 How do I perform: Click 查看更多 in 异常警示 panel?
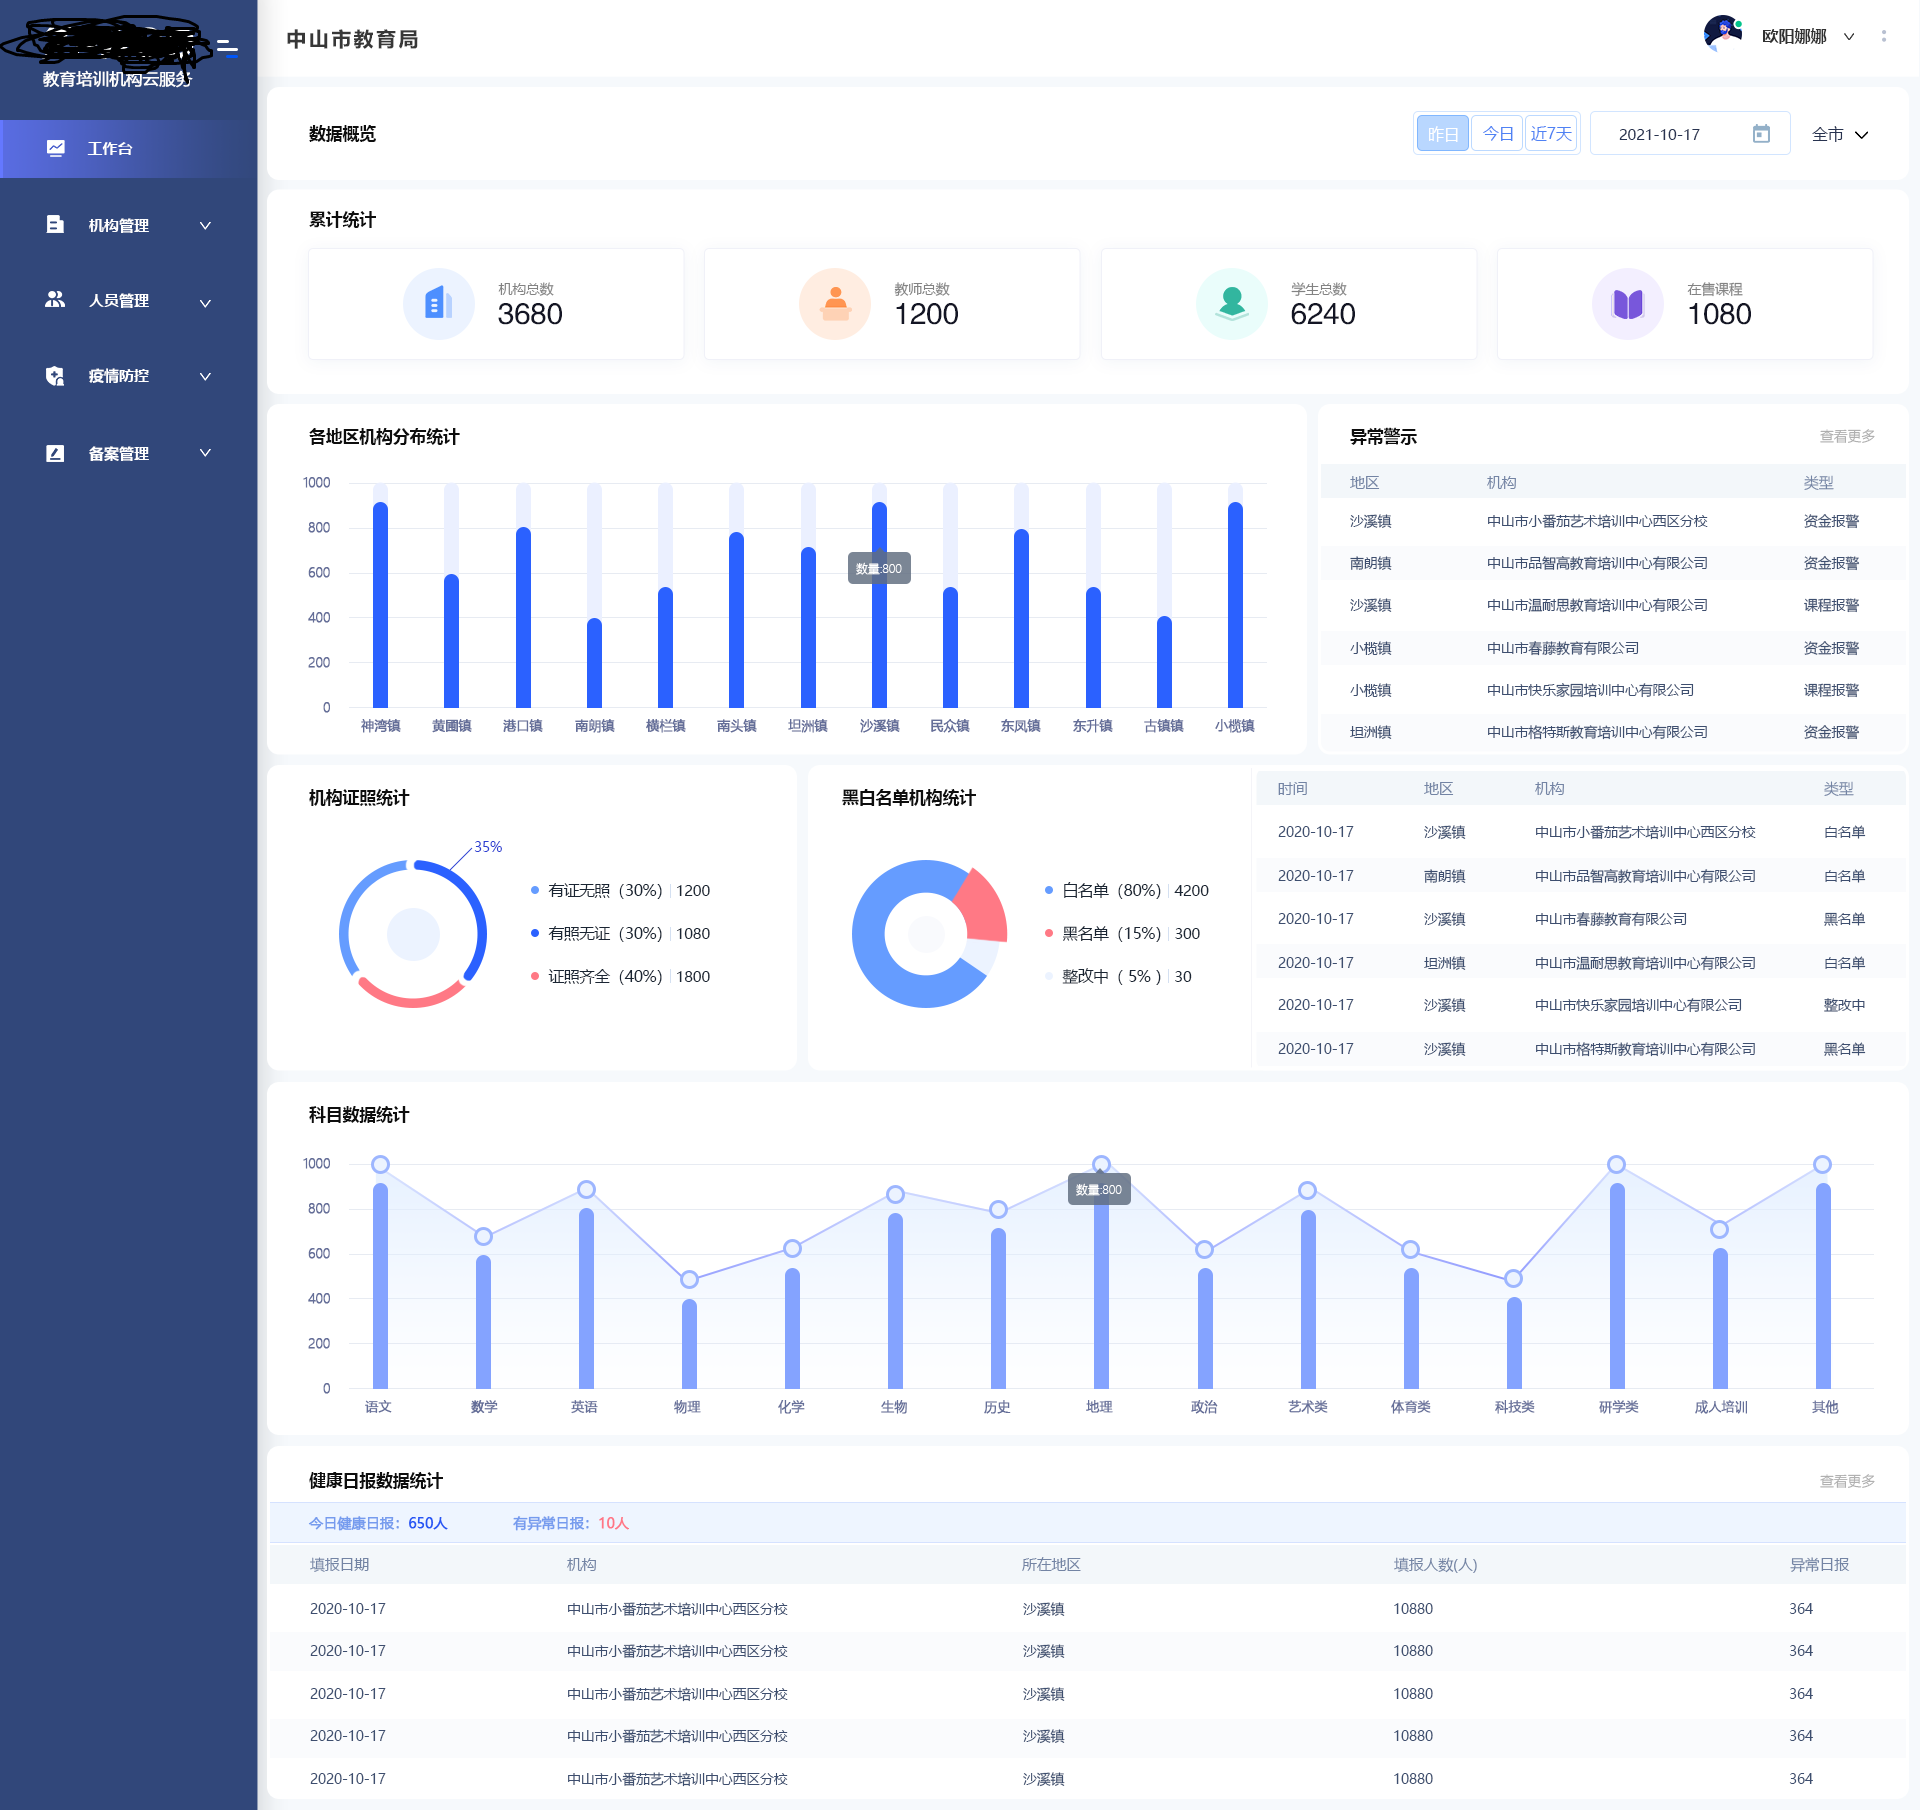click(x=1847, y=436)
